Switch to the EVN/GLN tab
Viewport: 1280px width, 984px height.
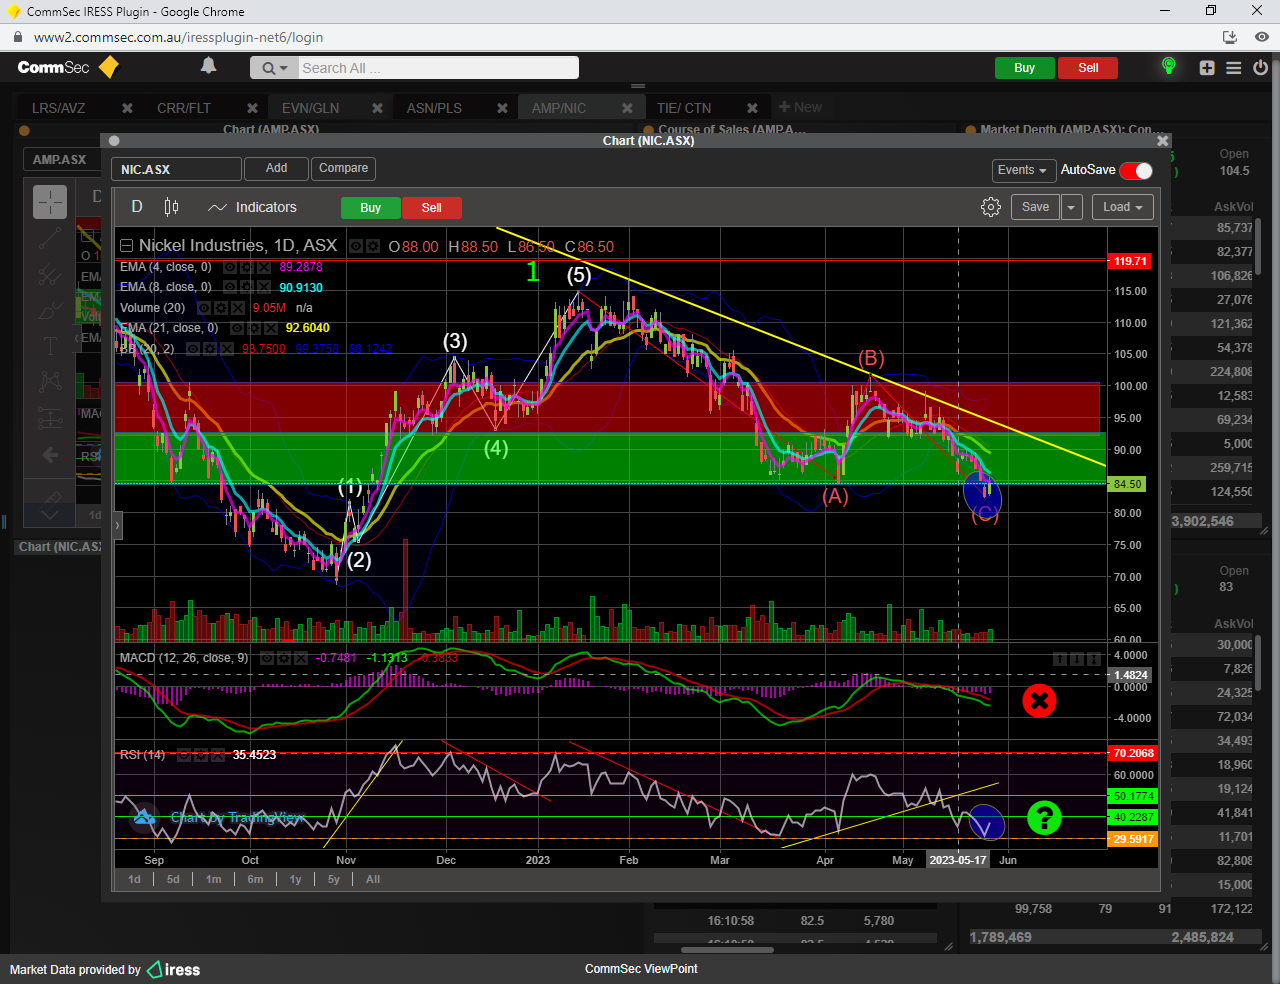[310, 108]
